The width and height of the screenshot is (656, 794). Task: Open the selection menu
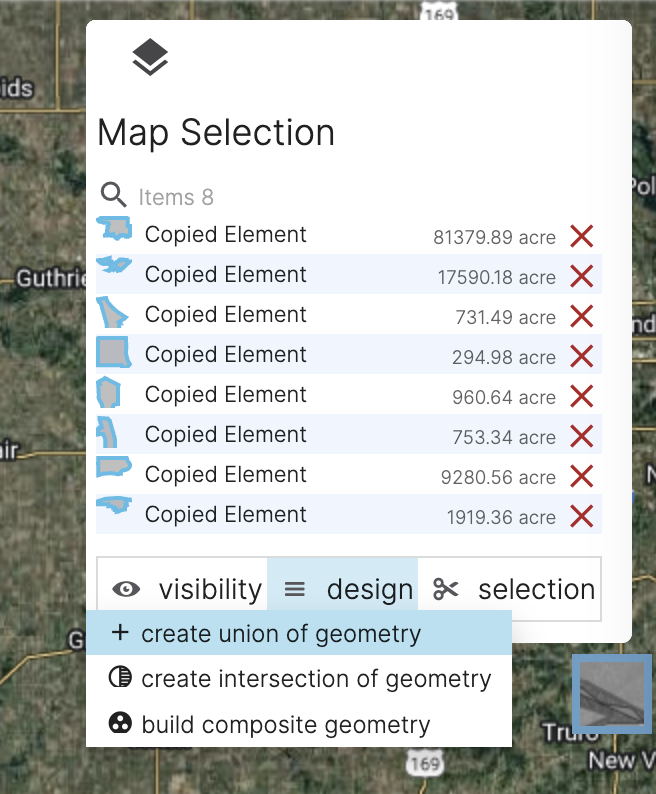pos(509,589)
